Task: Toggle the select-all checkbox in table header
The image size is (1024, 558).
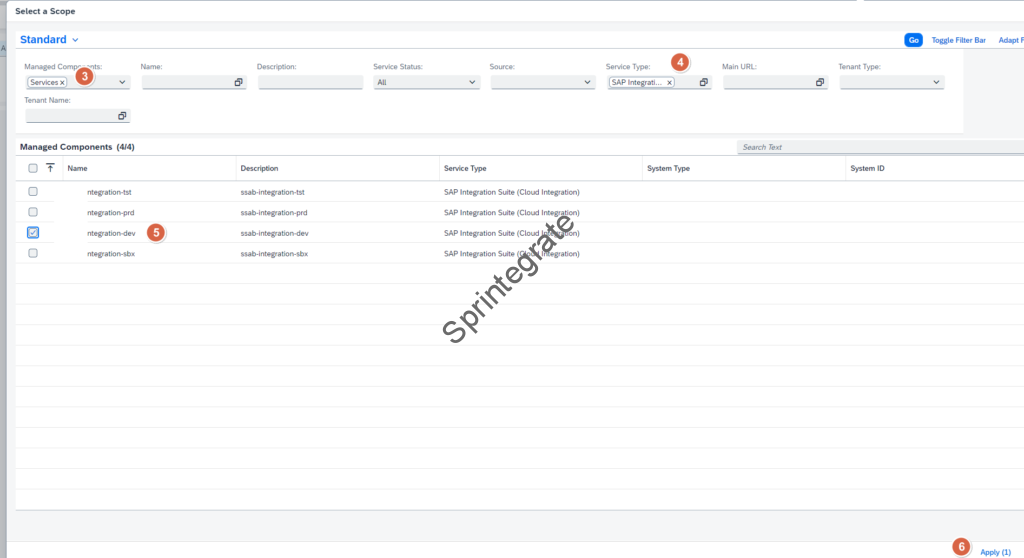Action: tap(33, 168)
